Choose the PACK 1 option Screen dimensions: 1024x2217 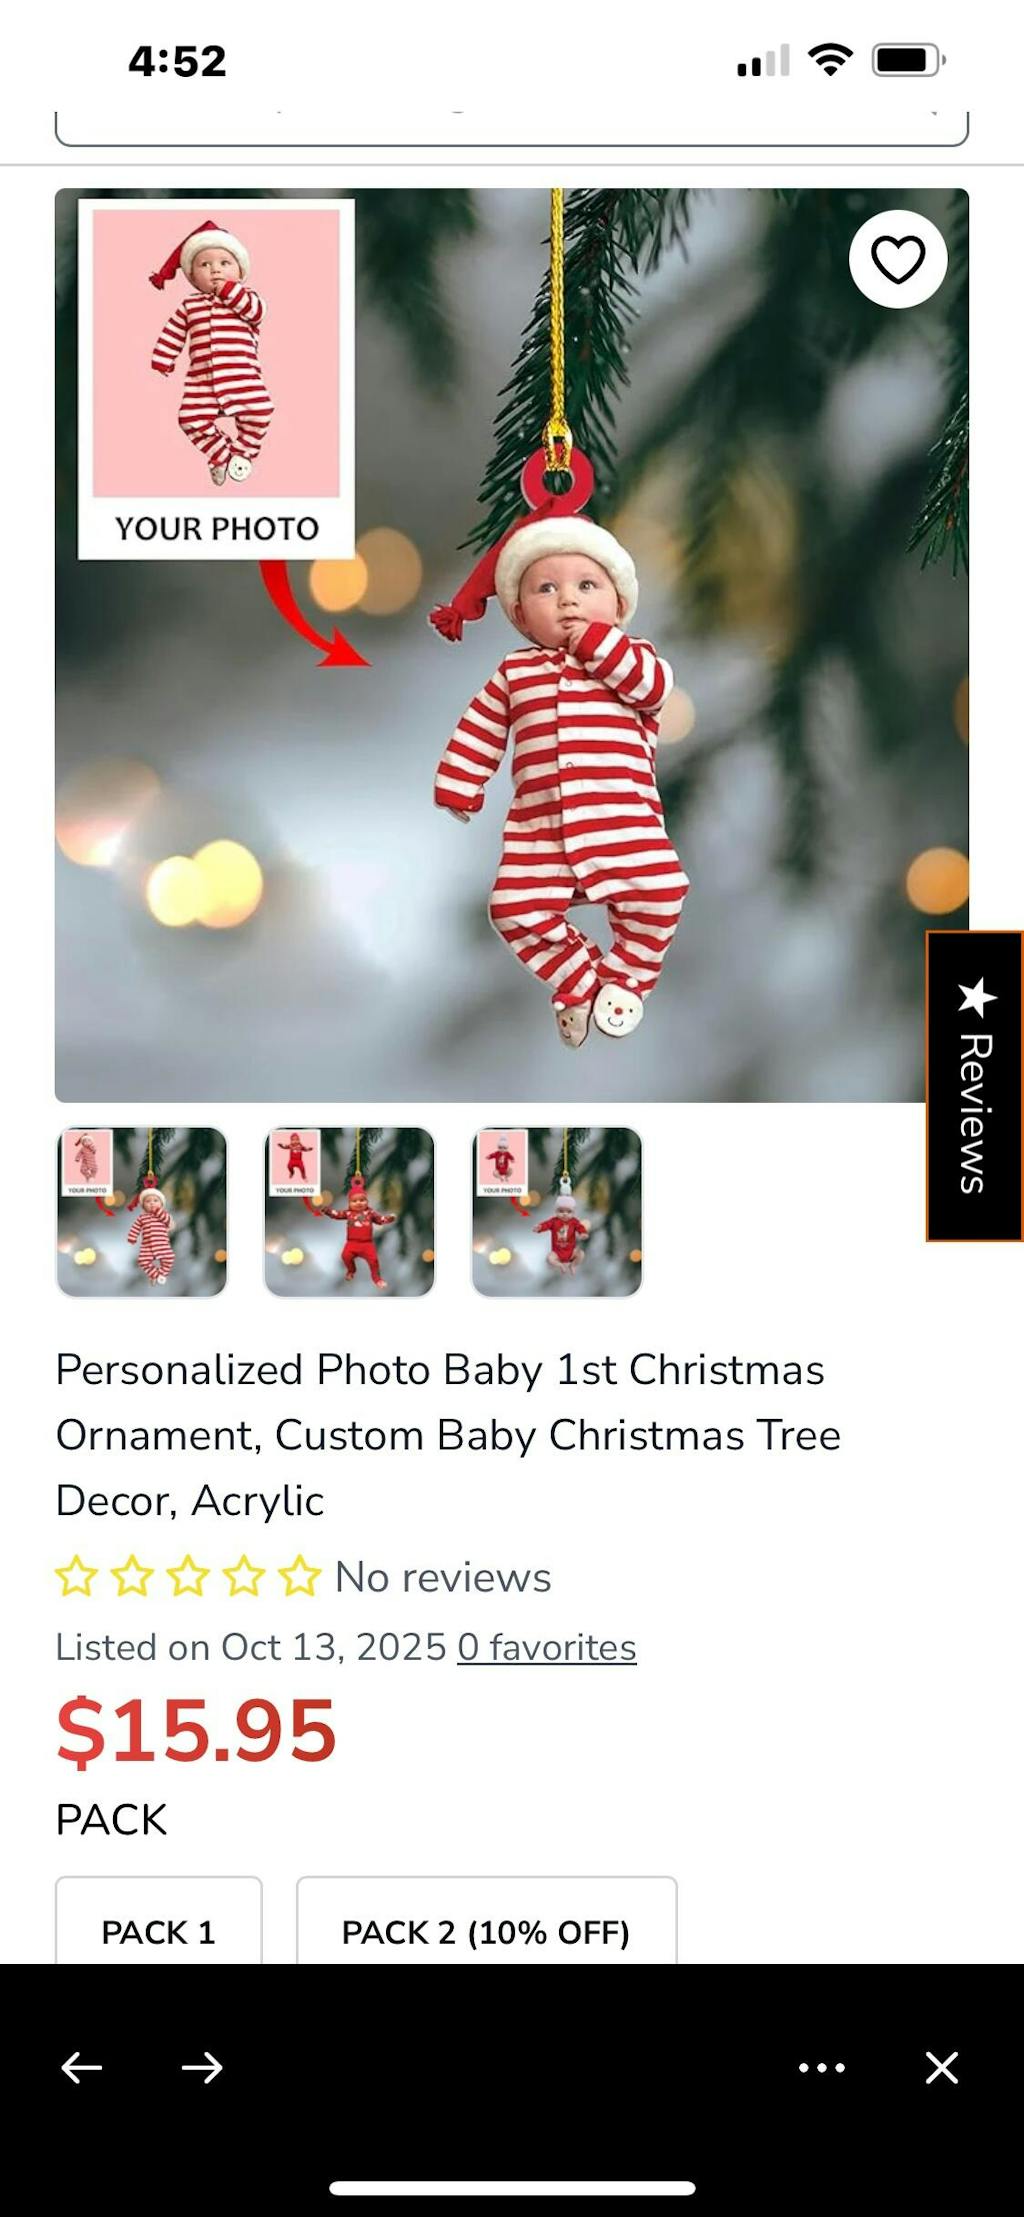[x=159, y=1921]
